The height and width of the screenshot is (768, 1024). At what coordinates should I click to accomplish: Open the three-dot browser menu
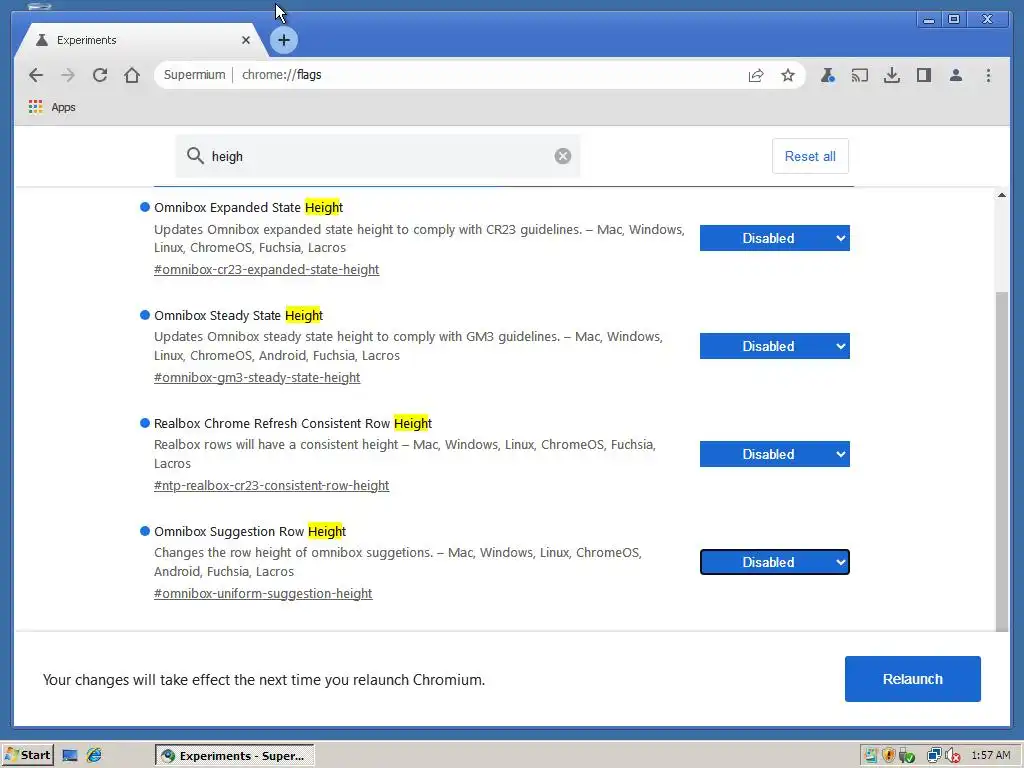[x=988, y=75]
